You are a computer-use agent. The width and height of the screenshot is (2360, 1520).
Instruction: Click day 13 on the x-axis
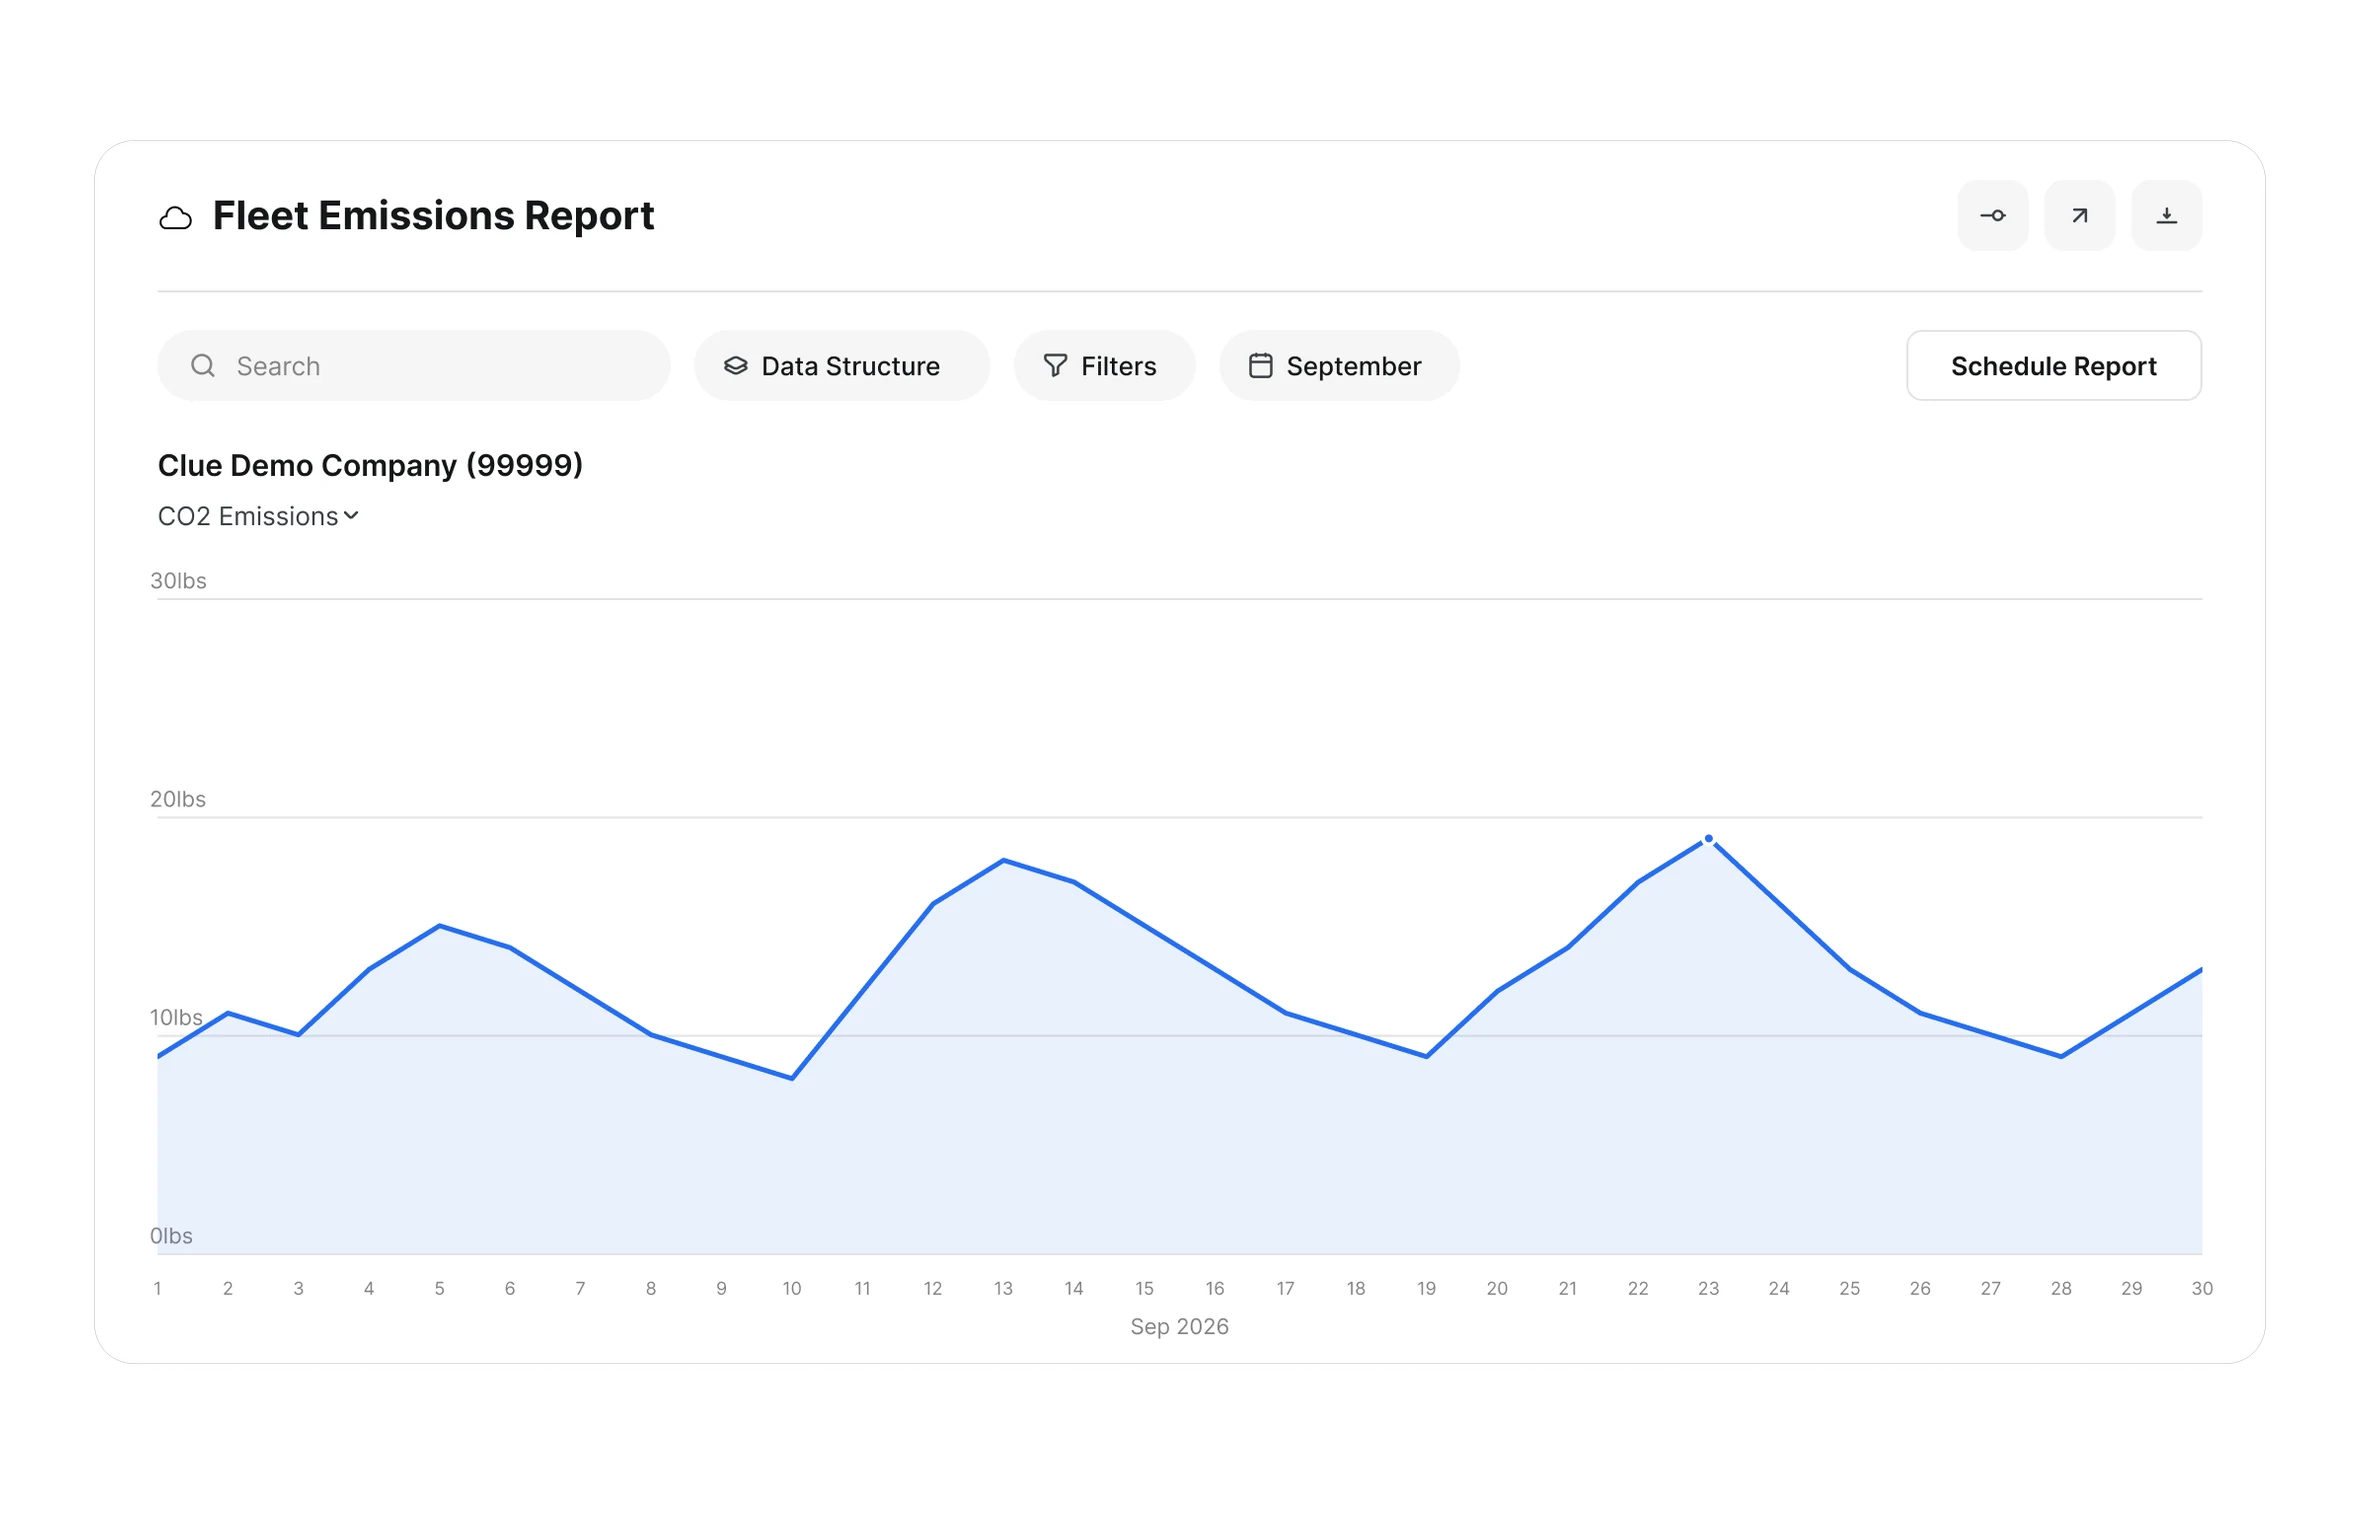pos(1003,1288)
